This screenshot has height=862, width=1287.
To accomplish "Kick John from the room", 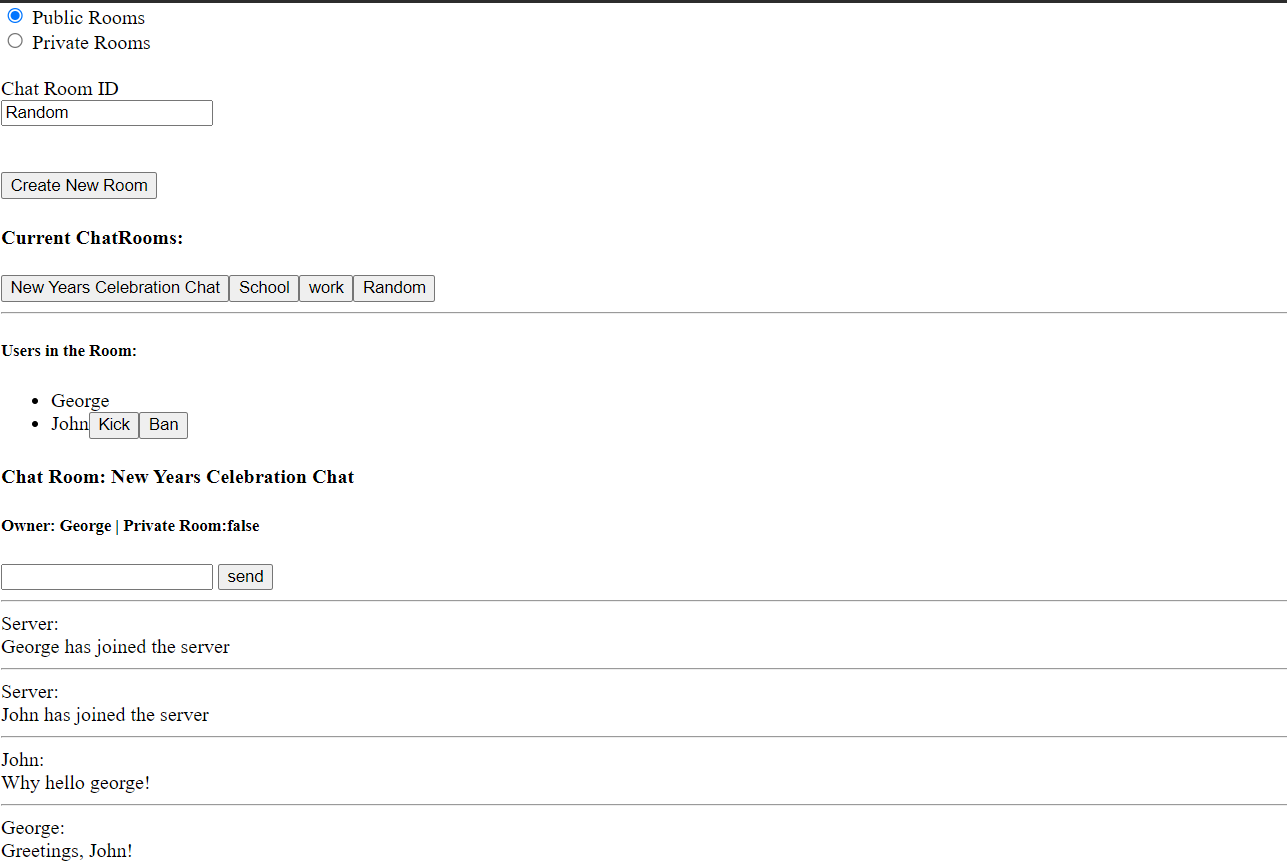I will click(114, 425).
